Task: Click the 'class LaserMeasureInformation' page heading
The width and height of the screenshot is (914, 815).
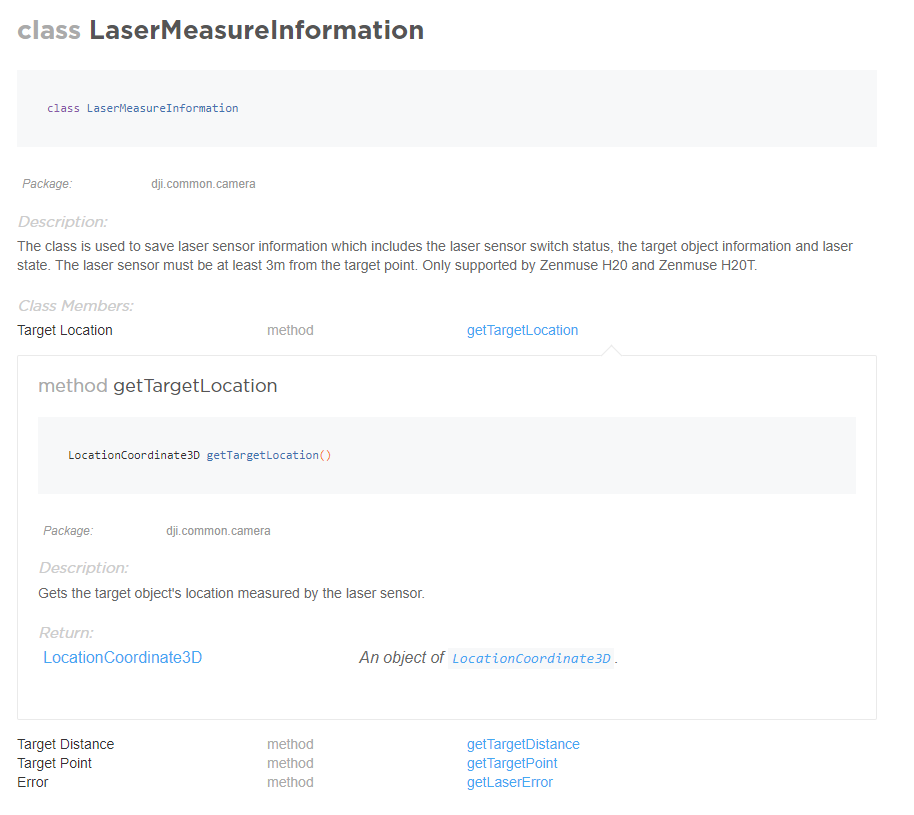Action: click(x=221, y=30)
